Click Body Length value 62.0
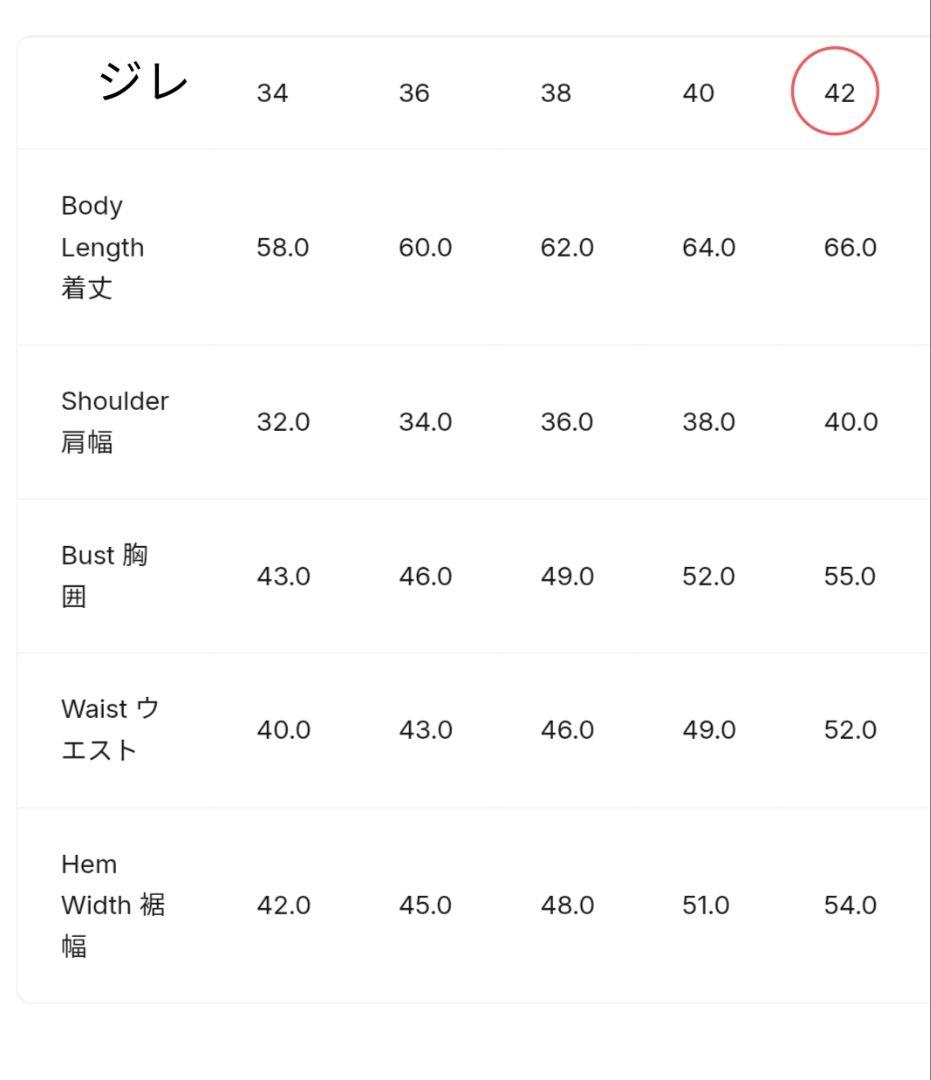The height and width of the screenshot is (1080, 931). pos(567,247)
